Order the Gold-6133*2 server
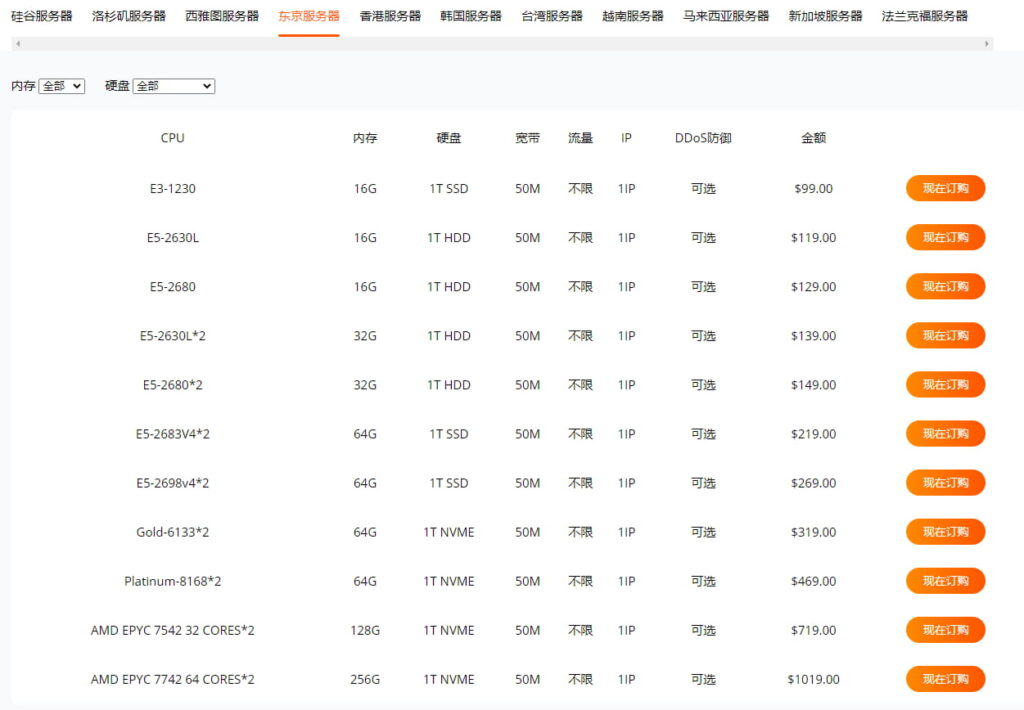 (x=945, y=531)
